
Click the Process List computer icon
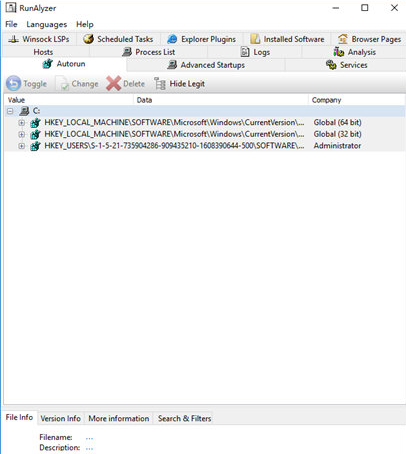click(x=127, y=52)
